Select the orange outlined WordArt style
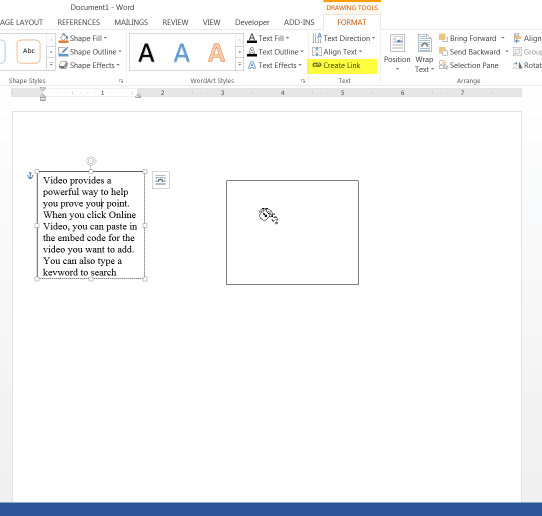 (x=216, y=53)
